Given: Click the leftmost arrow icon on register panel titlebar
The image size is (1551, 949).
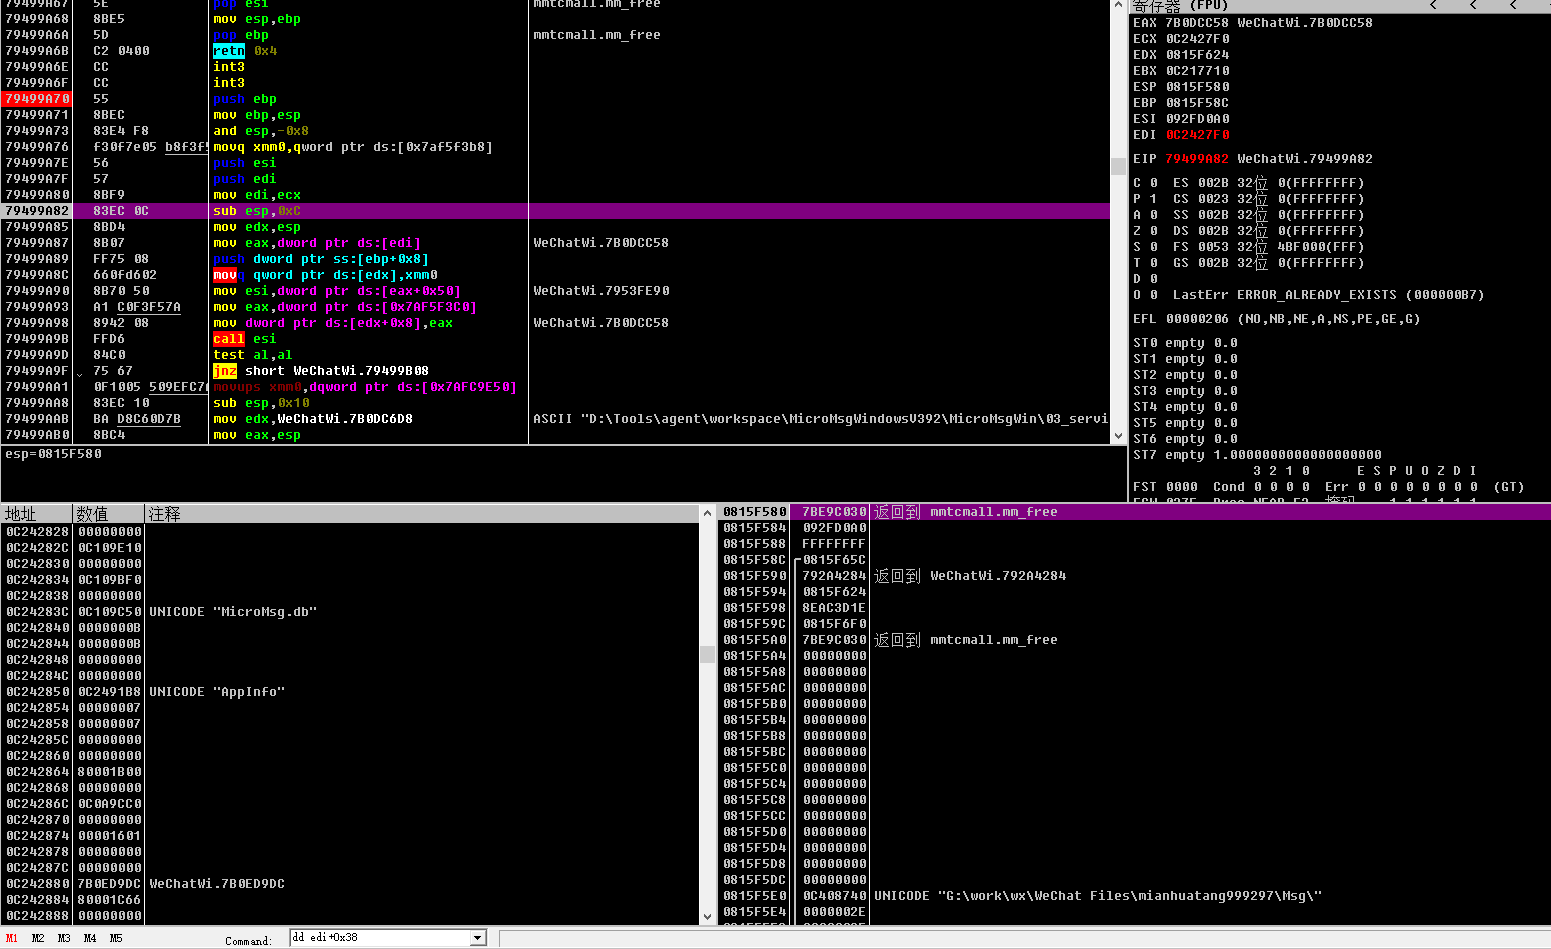Looking at the screenshot, I should click(x=1433, y=6).
